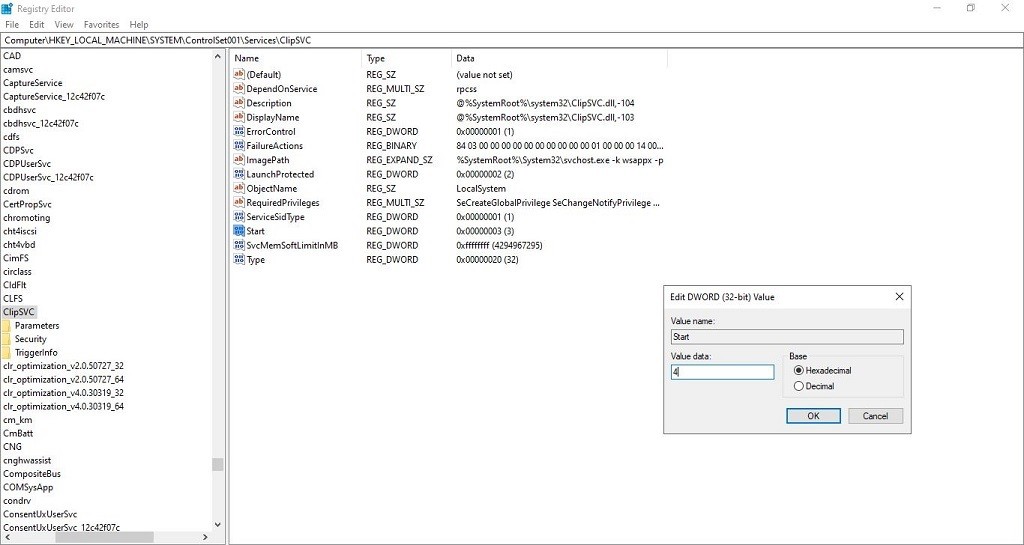1024x545 pixels.
Task: Select the clr_optimization_v4.0.30319_64 key
Action: point(63,406)
